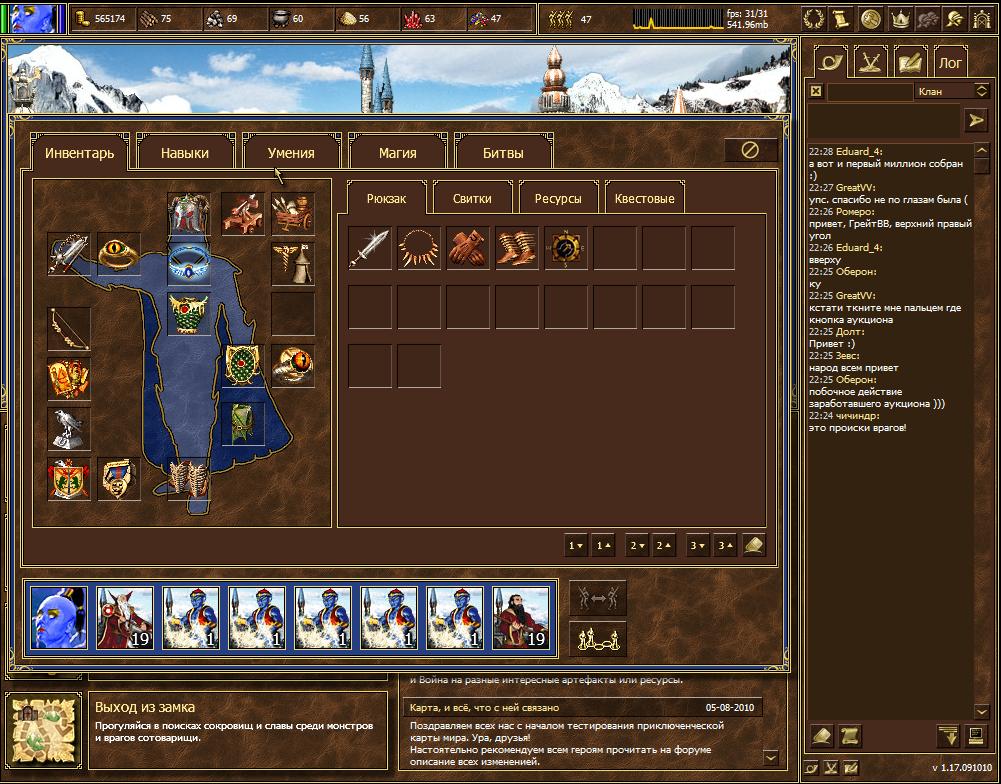This screenshot has width=1001, height=784.
Task: Click the laurel wreath icon in top toolbar
Action: tap(813, 19)
